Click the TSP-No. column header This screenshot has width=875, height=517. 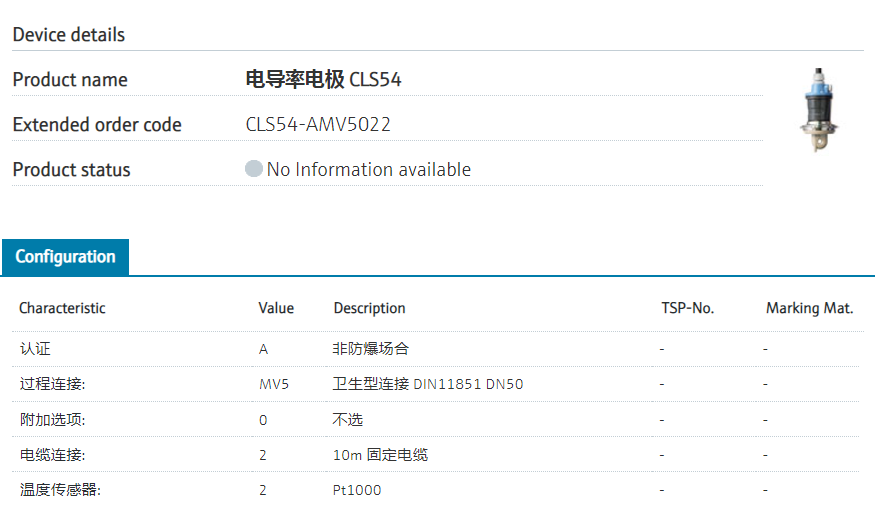(688, 308)
